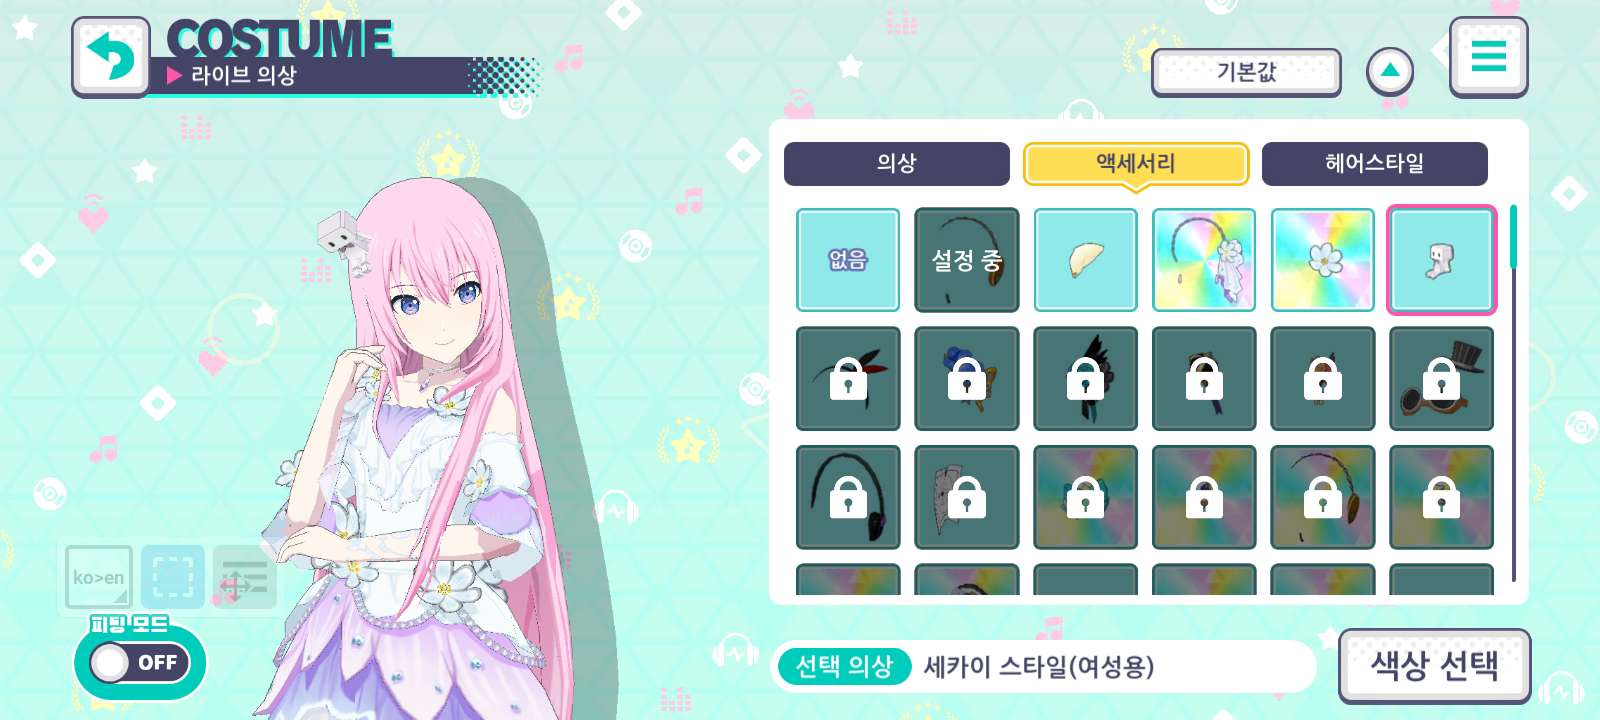Switch to the 의상 tab

click(897, 164)
